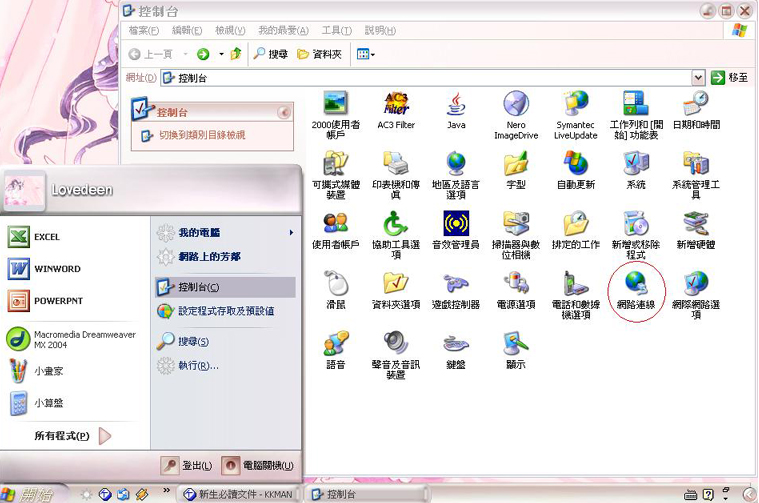Open the 工具(T) menu

coord(336,31)
